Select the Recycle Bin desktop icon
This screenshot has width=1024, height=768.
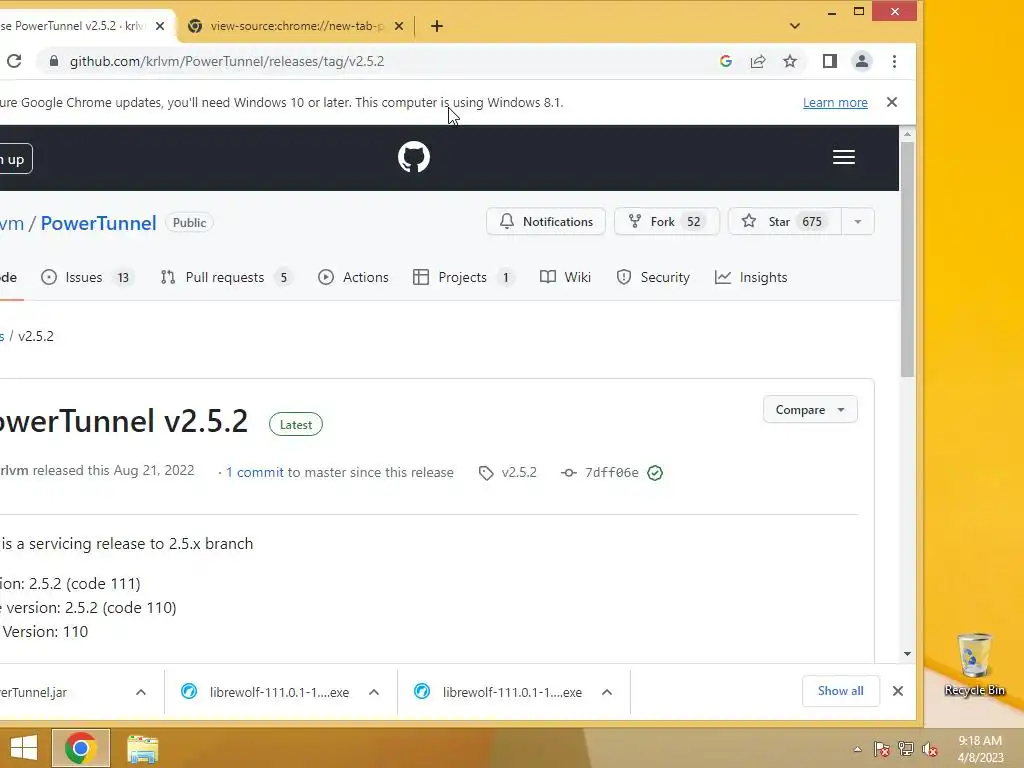(974, 665)
